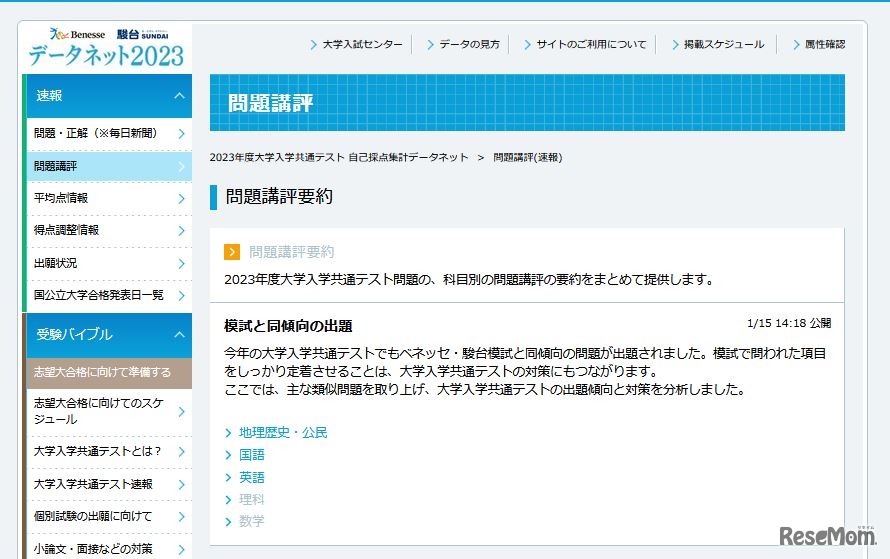
Task: Click chevron beside 小論文・面接などの対策
Action: click(x=182, y=549)
